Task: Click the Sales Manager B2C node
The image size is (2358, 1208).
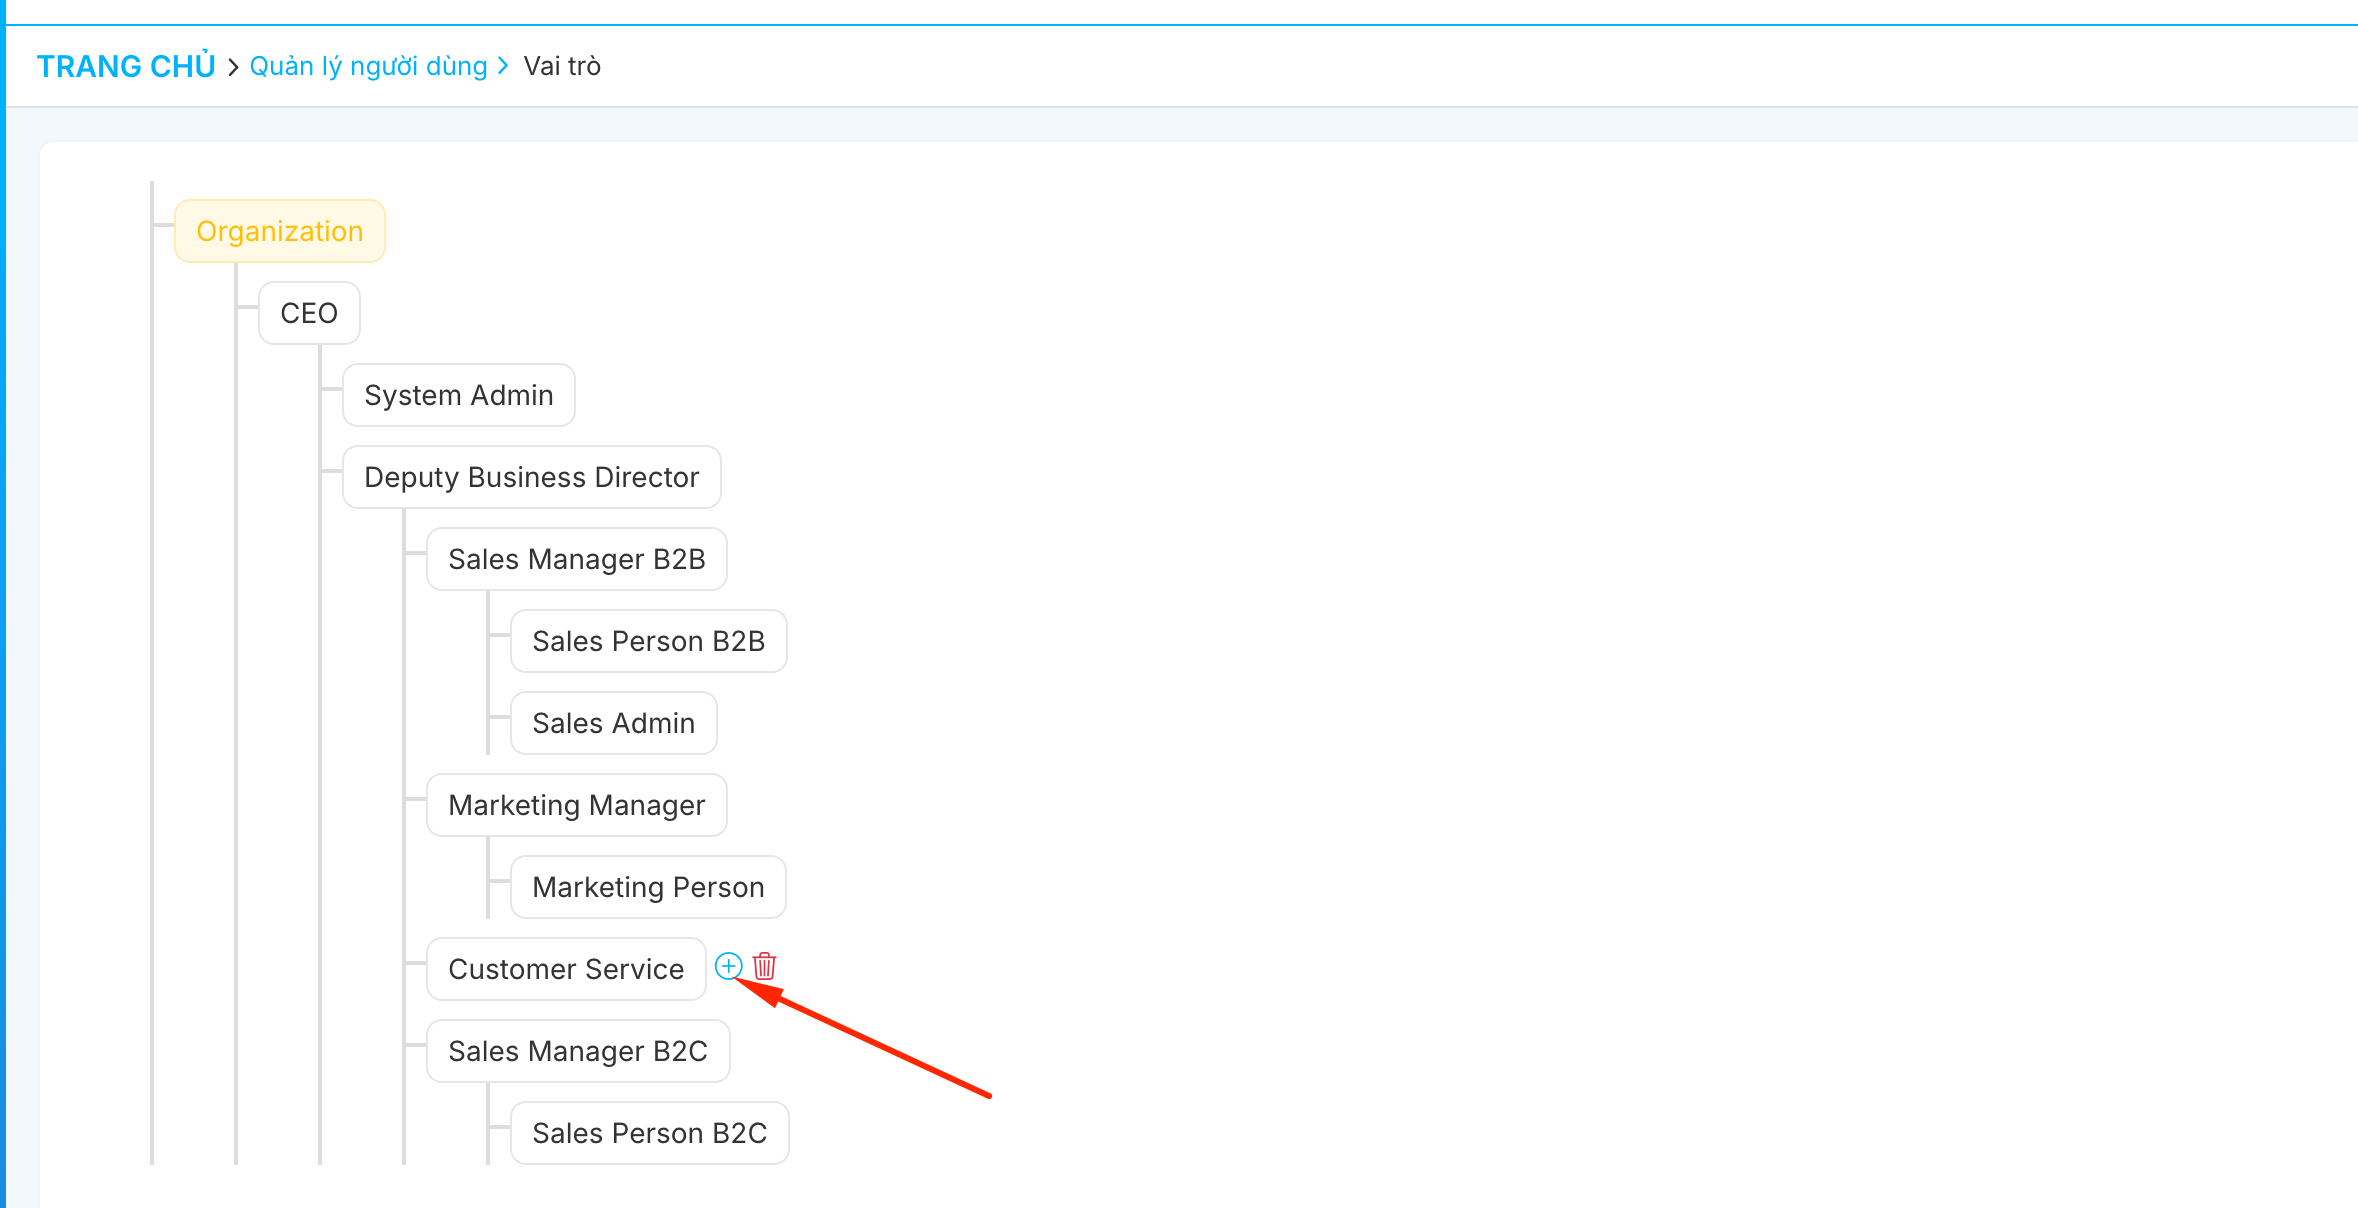Action: click(577, 1051)
